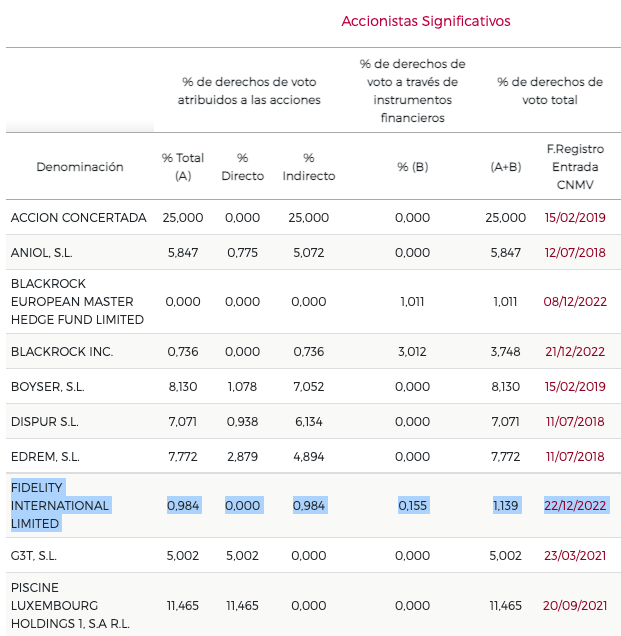This screenshot has width=621, height=636.
Task: Click the F.Registro Entrada CNMV header
Action: (575, 167)
